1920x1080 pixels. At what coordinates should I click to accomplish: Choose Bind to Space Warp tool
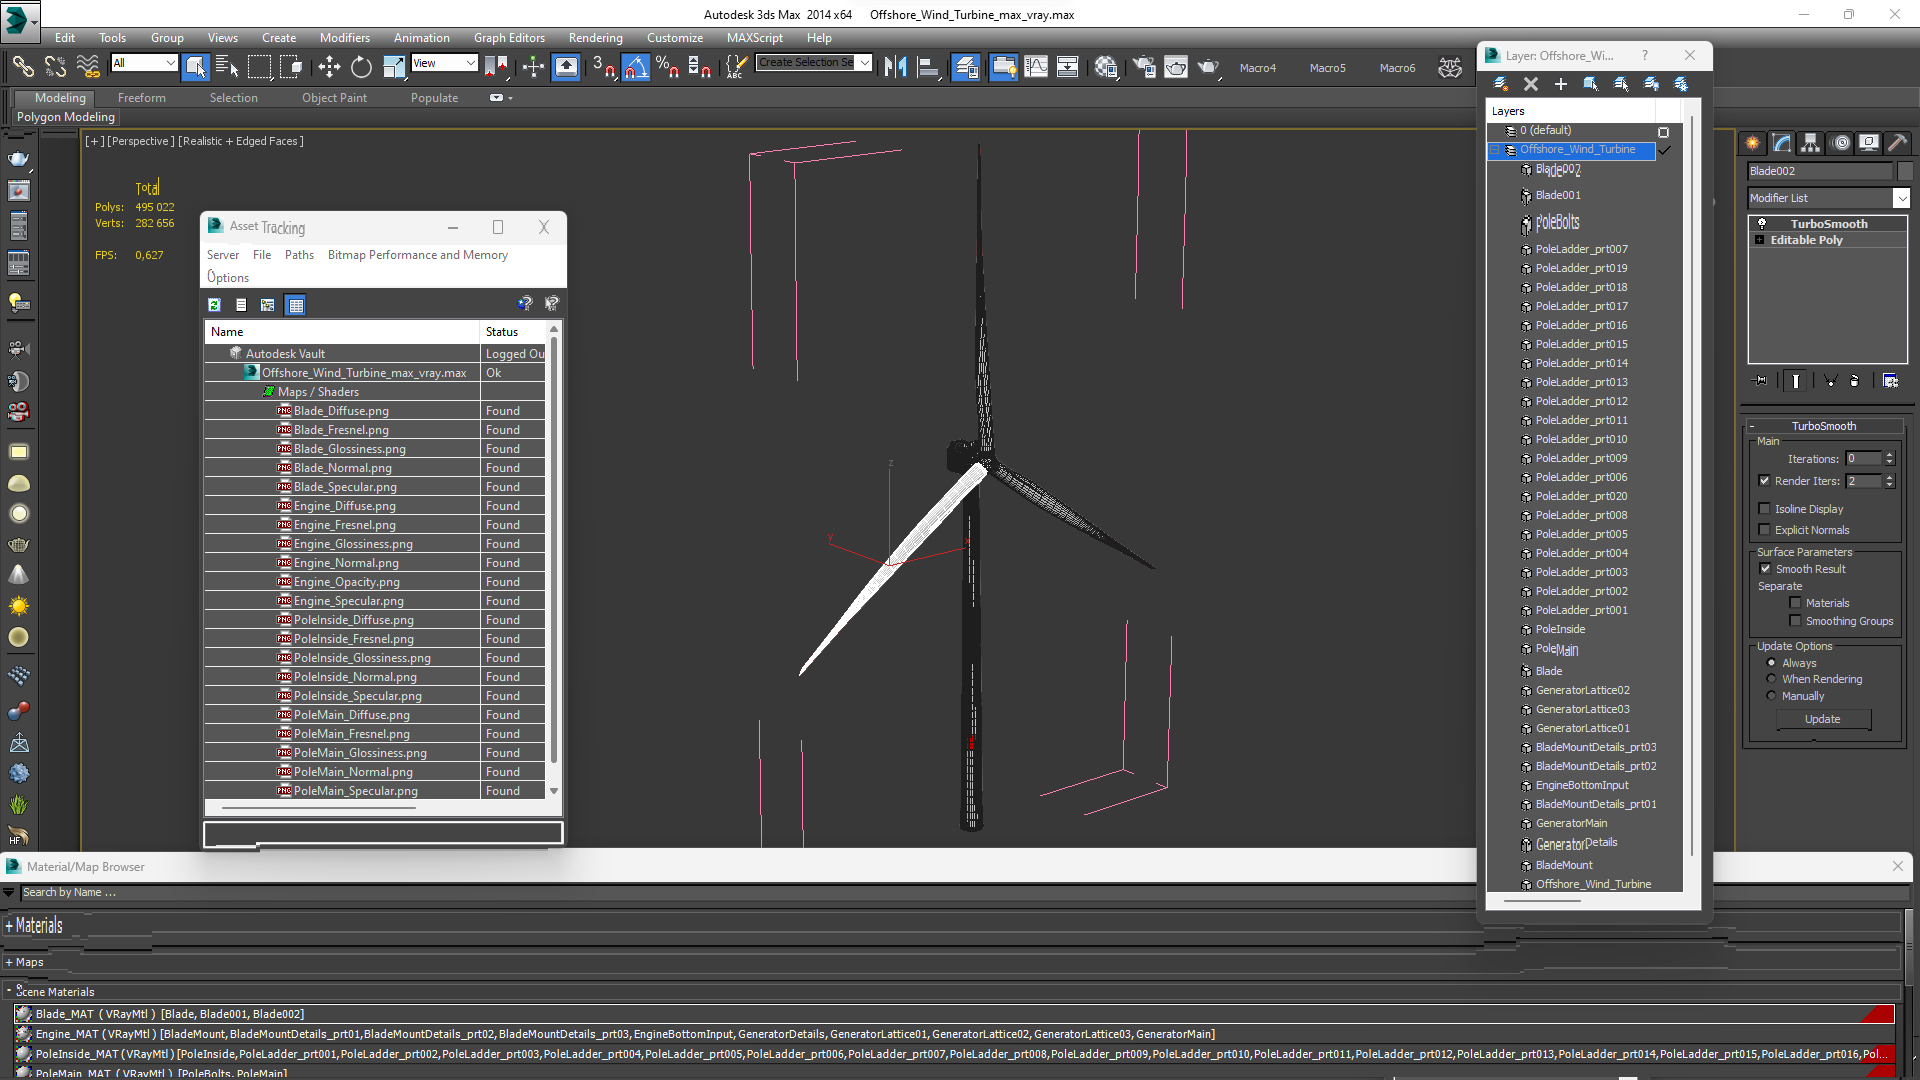coord(88,67)
